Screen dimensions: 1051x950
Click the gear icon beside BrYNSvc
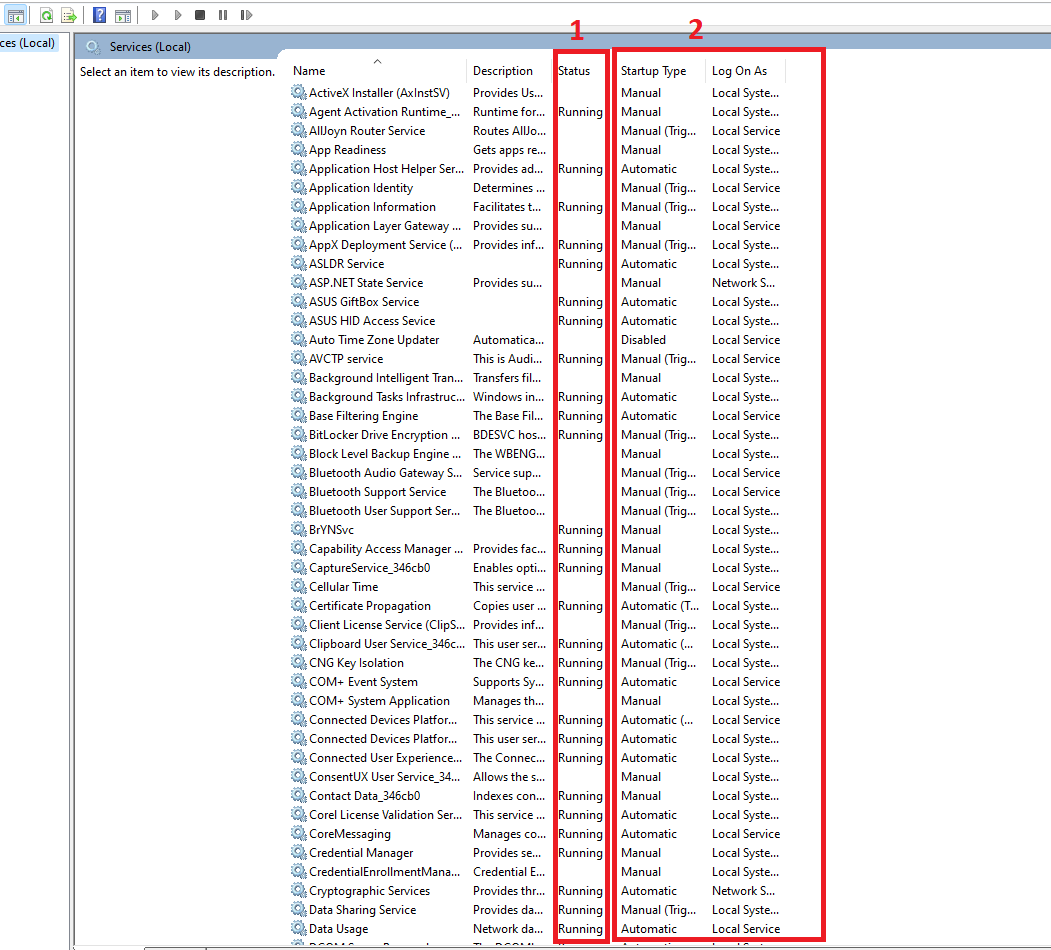tap(298, 529)
